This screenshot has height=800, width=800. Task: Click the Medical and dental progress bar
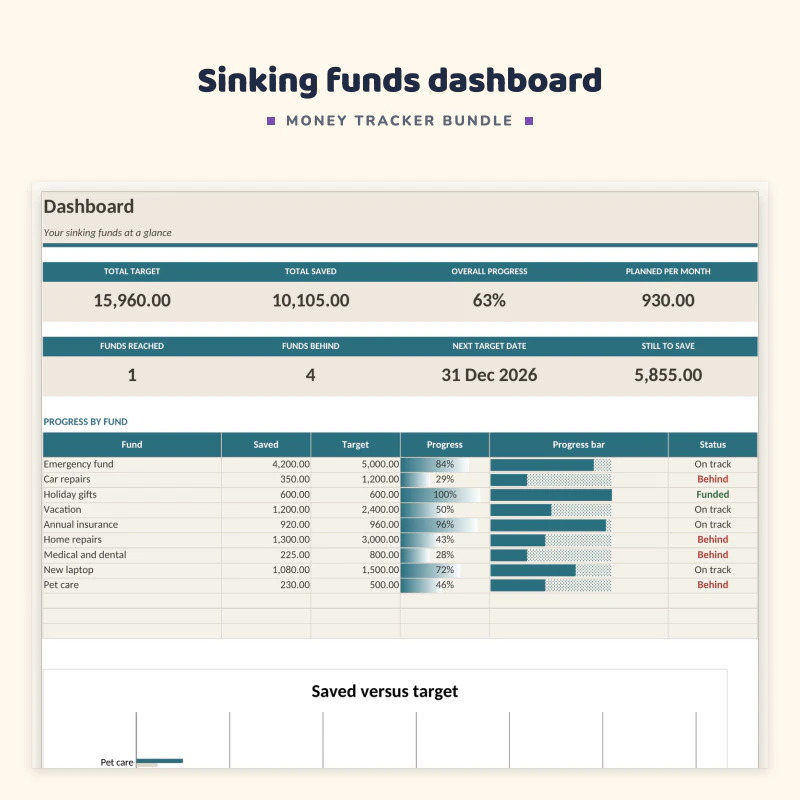click(551, 555)
